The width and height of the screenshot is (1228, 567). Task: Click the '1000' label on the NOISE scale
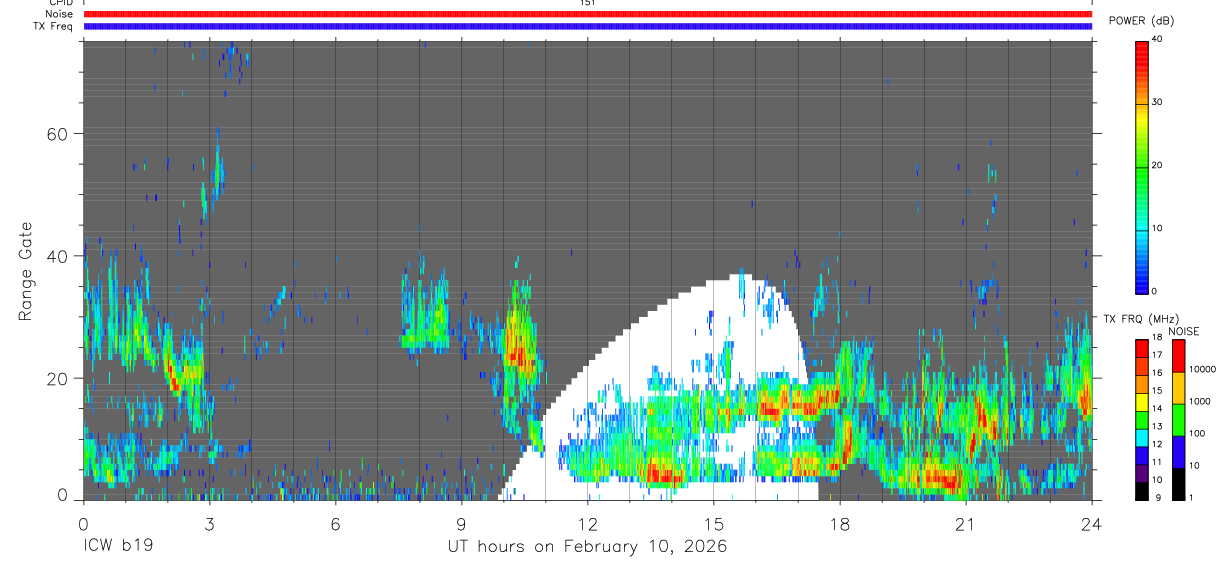(x=1199, y=401)
